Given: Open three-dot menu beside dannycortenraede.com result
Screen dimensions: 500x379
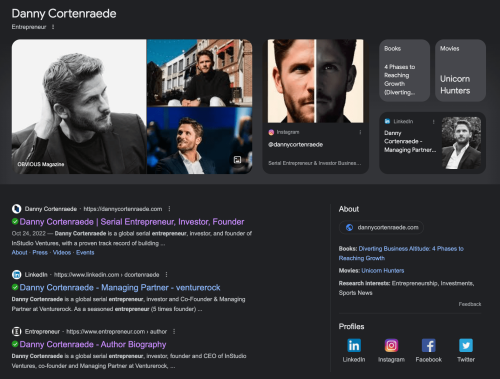Looking at the screenshot, I should [x=169, y=209].
